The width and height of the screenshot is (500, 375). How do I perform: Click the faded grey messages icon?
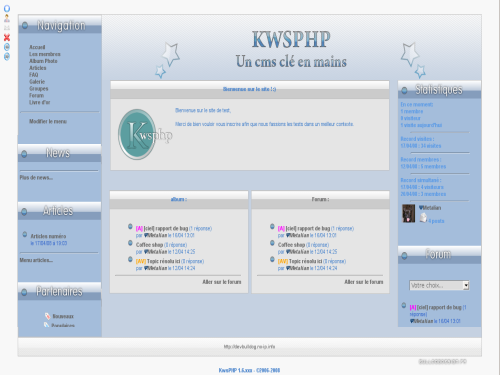(7, 28)
